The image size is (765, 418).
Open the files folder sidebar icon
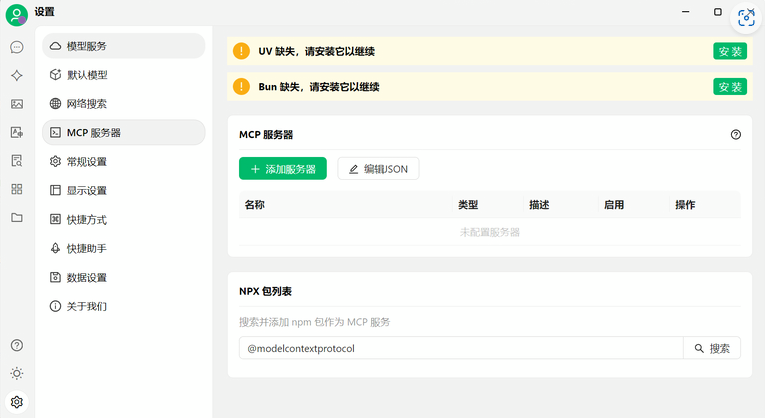(x=17, y=218)
